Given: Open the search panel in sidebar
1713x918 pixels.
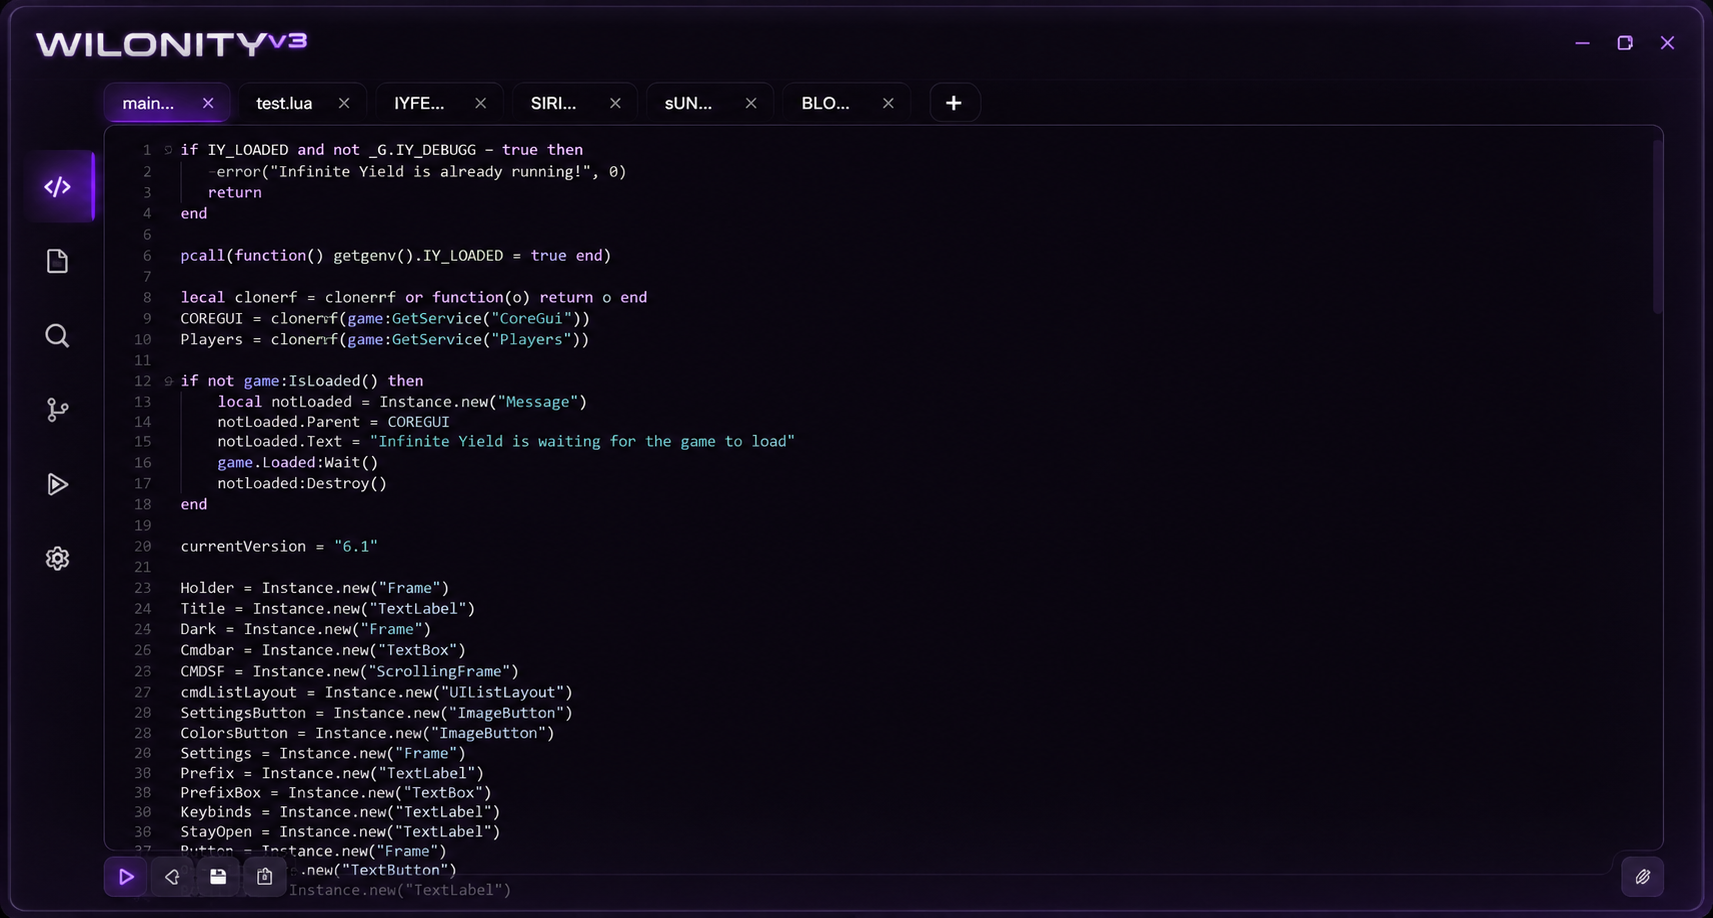Looking at the screenshot, I should click(x=57, y=336).
